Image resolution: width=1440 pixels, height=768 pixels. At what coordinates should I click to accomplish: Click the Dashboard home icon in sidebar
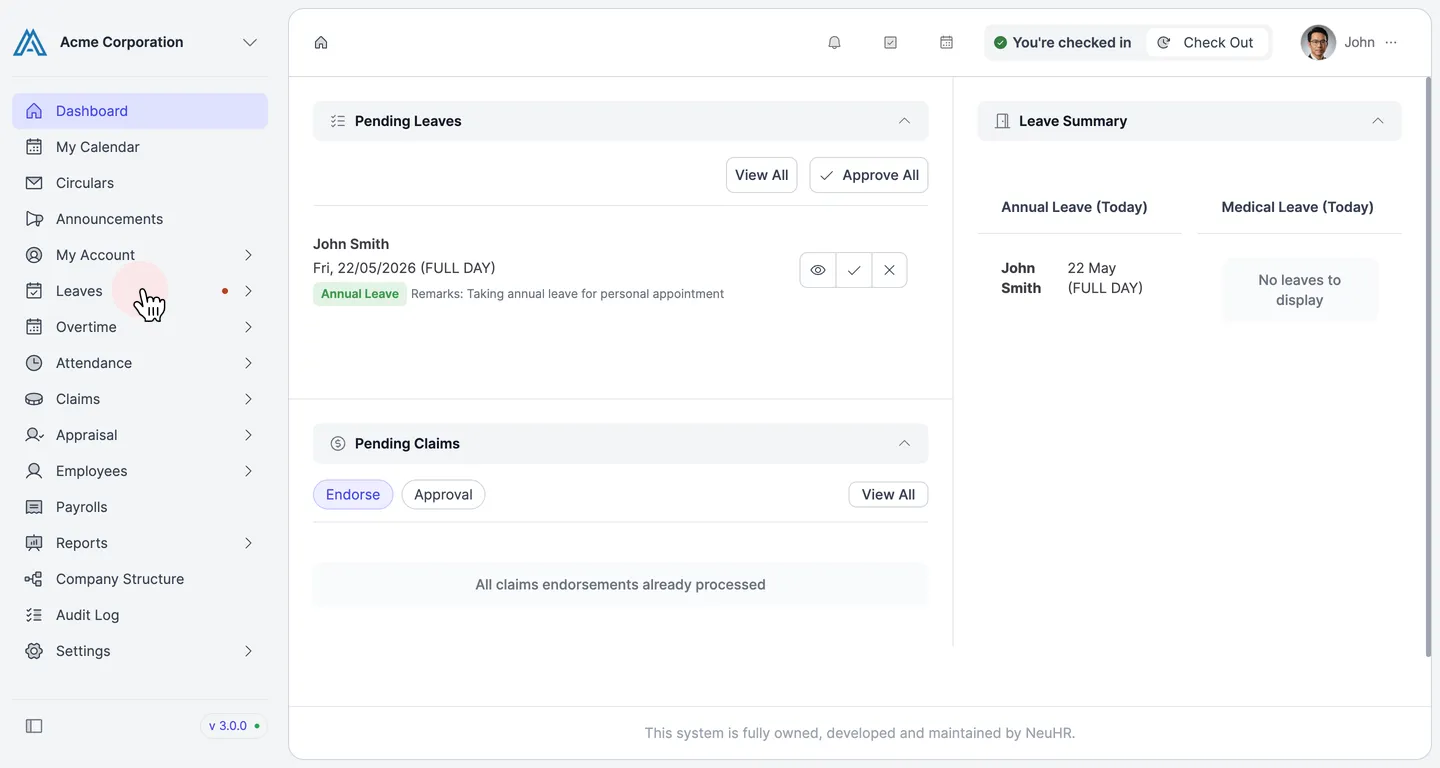tap(34, 111)
